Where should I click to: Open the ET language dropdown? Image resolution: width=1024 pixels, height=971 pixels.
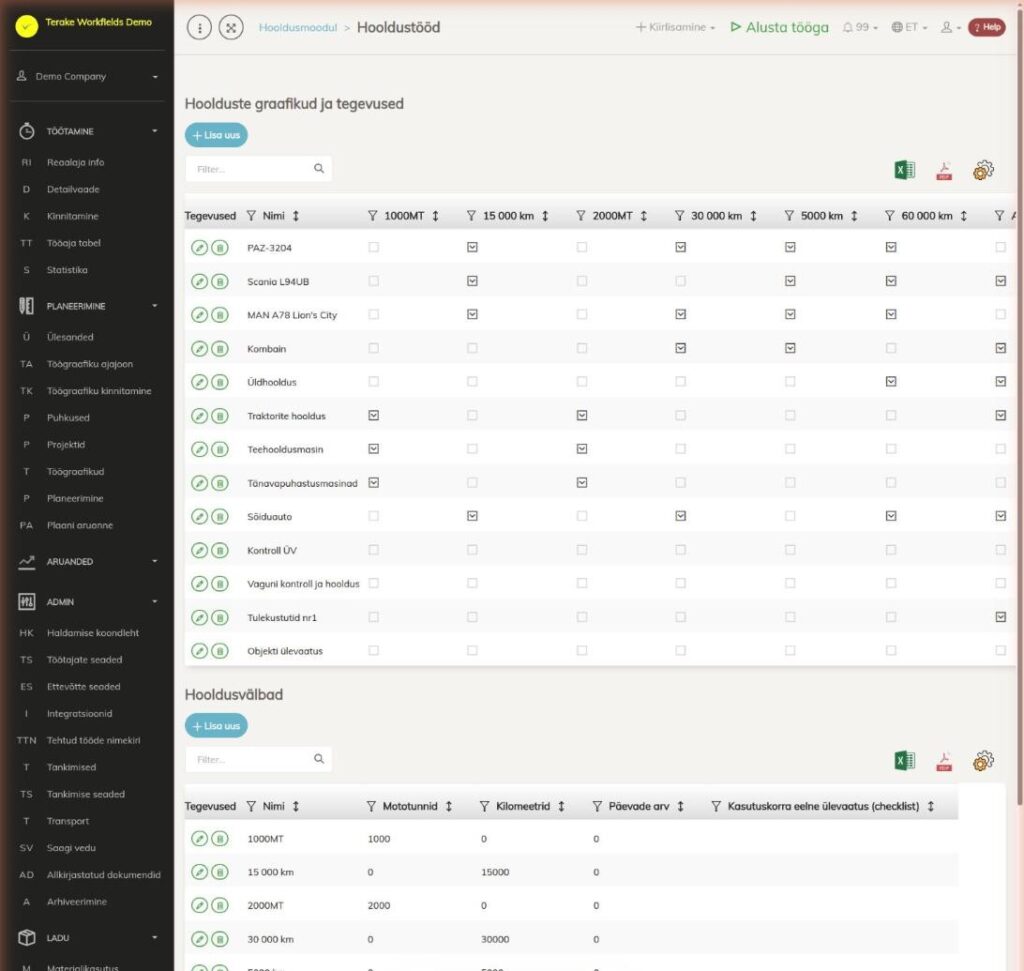[x=909, y=27]
